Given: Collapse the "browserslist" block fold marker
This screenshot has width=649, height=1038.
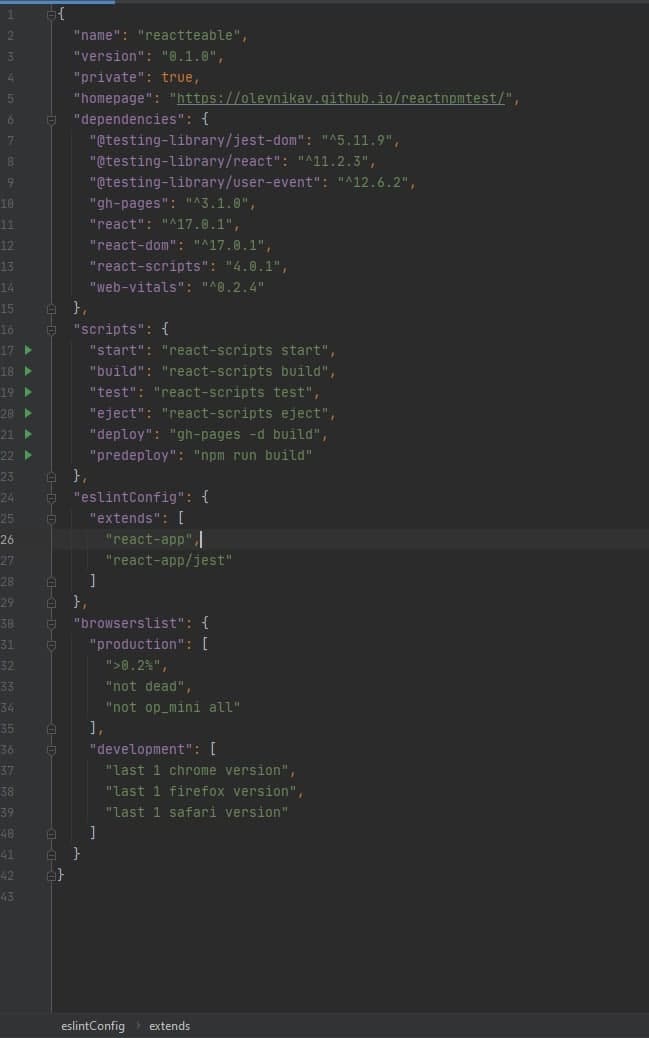Looking at the screenshot, I should (52, 623).
